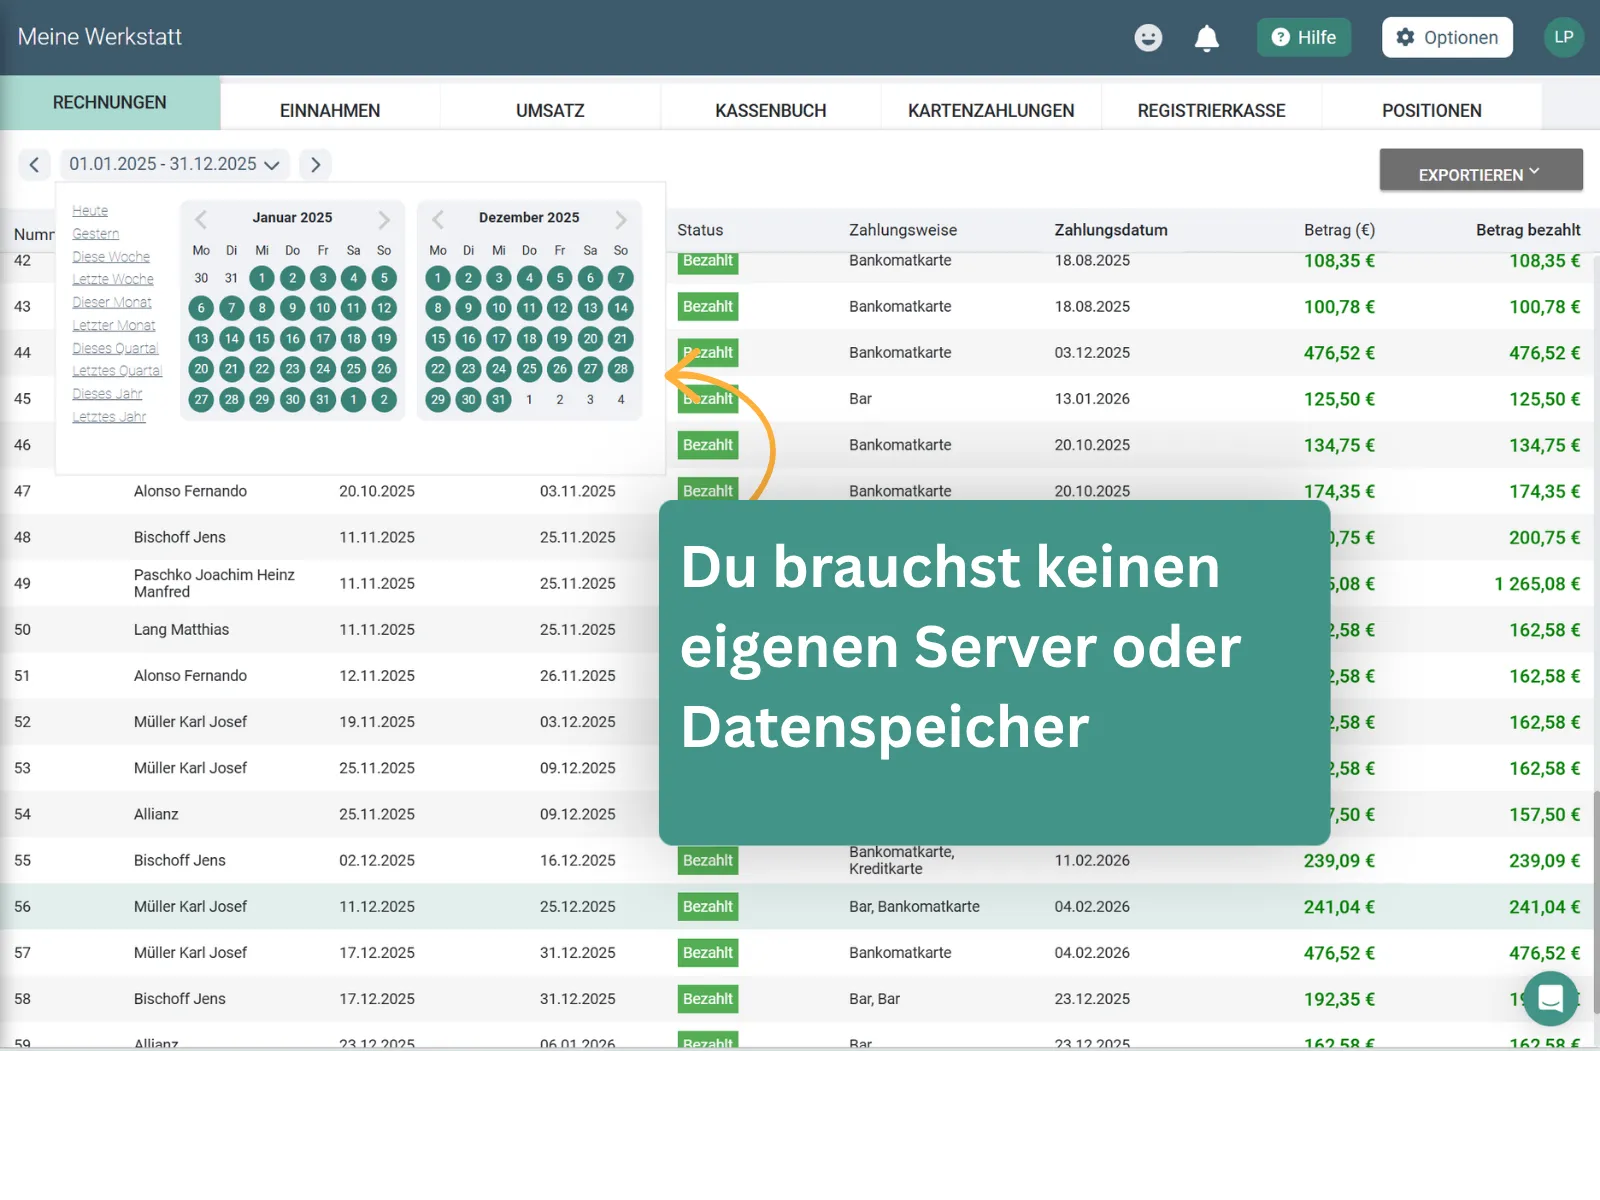Select the Heute preset
Image resolution: width=1600 pixels, height=1200 pixels.
[x=90, y=210]
